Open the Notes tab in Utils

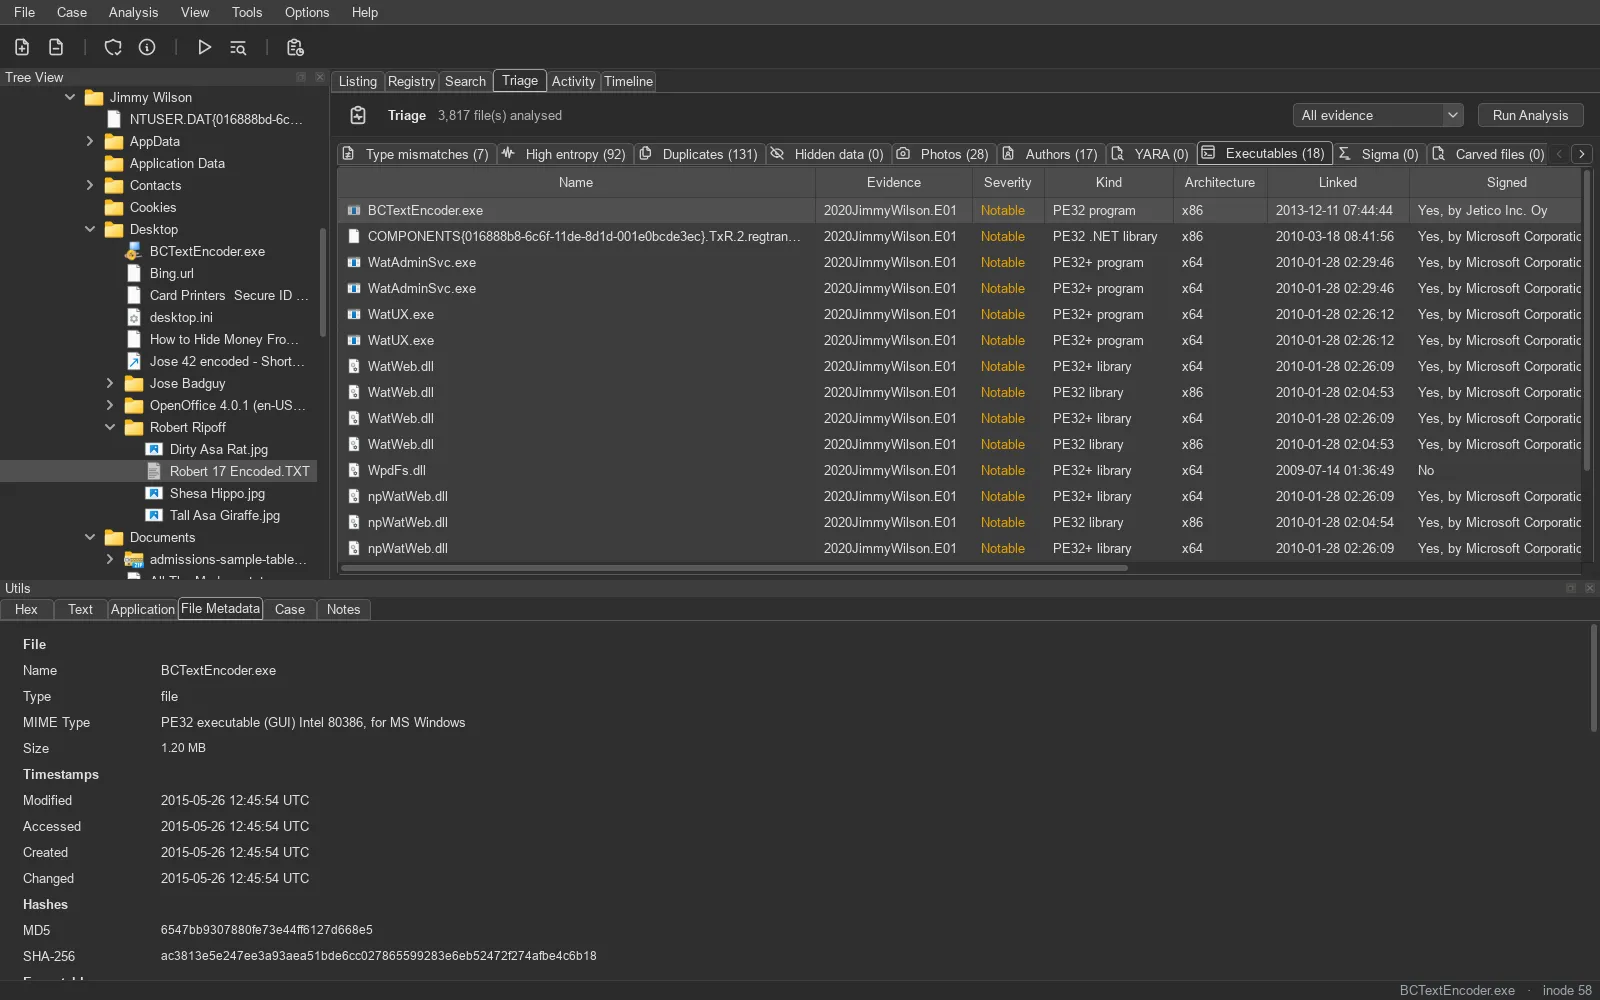tap(343, 609)
